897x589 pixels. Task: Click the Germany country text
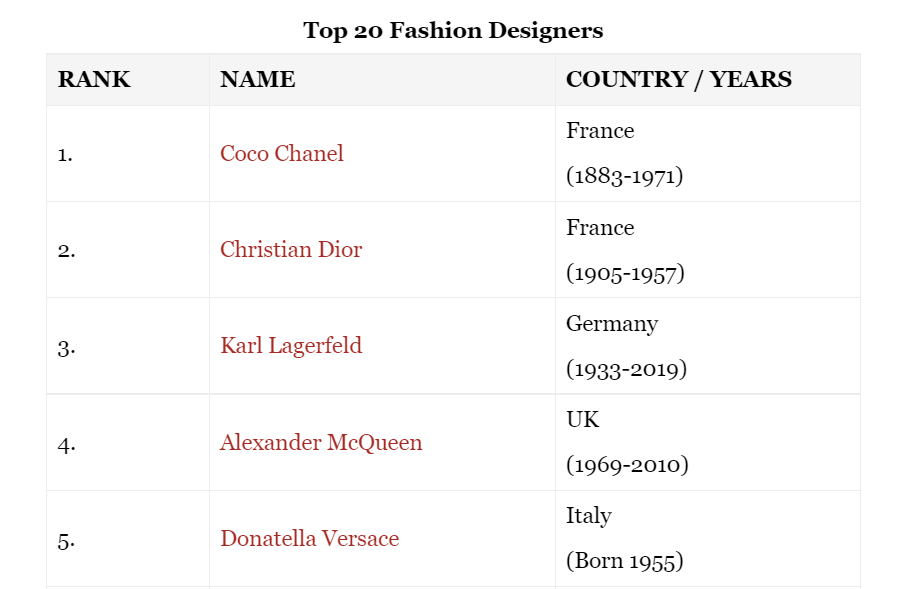tap(612, 324)
